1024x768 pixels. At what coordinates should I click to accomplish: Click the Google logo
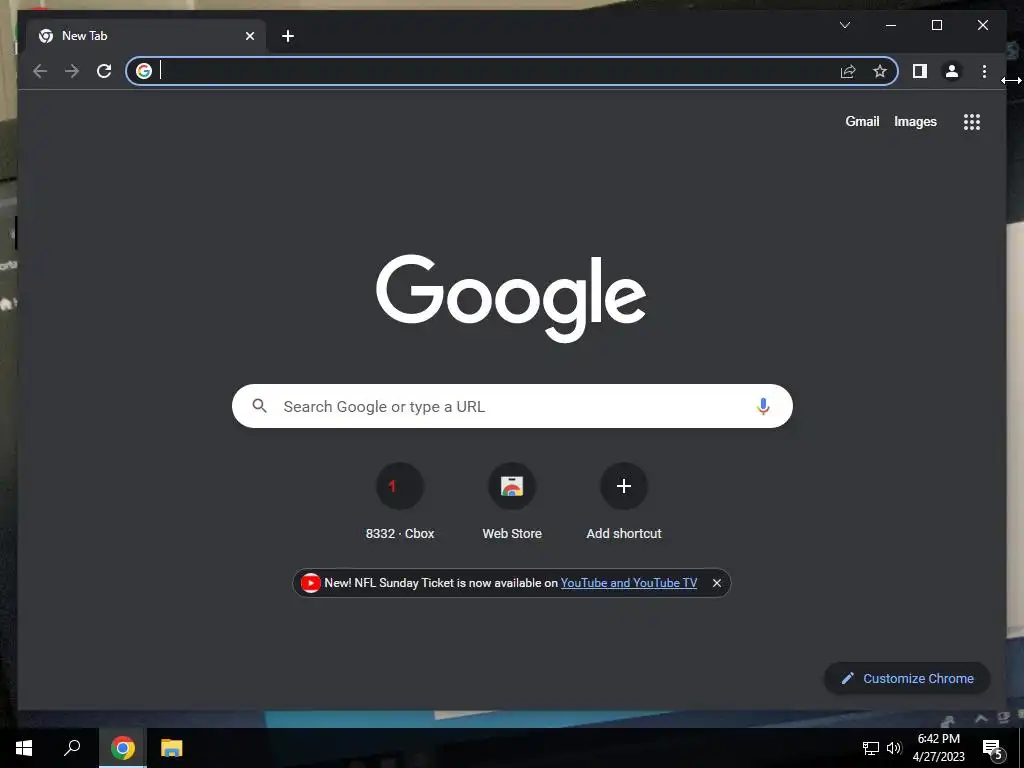[x=511, y=297]
